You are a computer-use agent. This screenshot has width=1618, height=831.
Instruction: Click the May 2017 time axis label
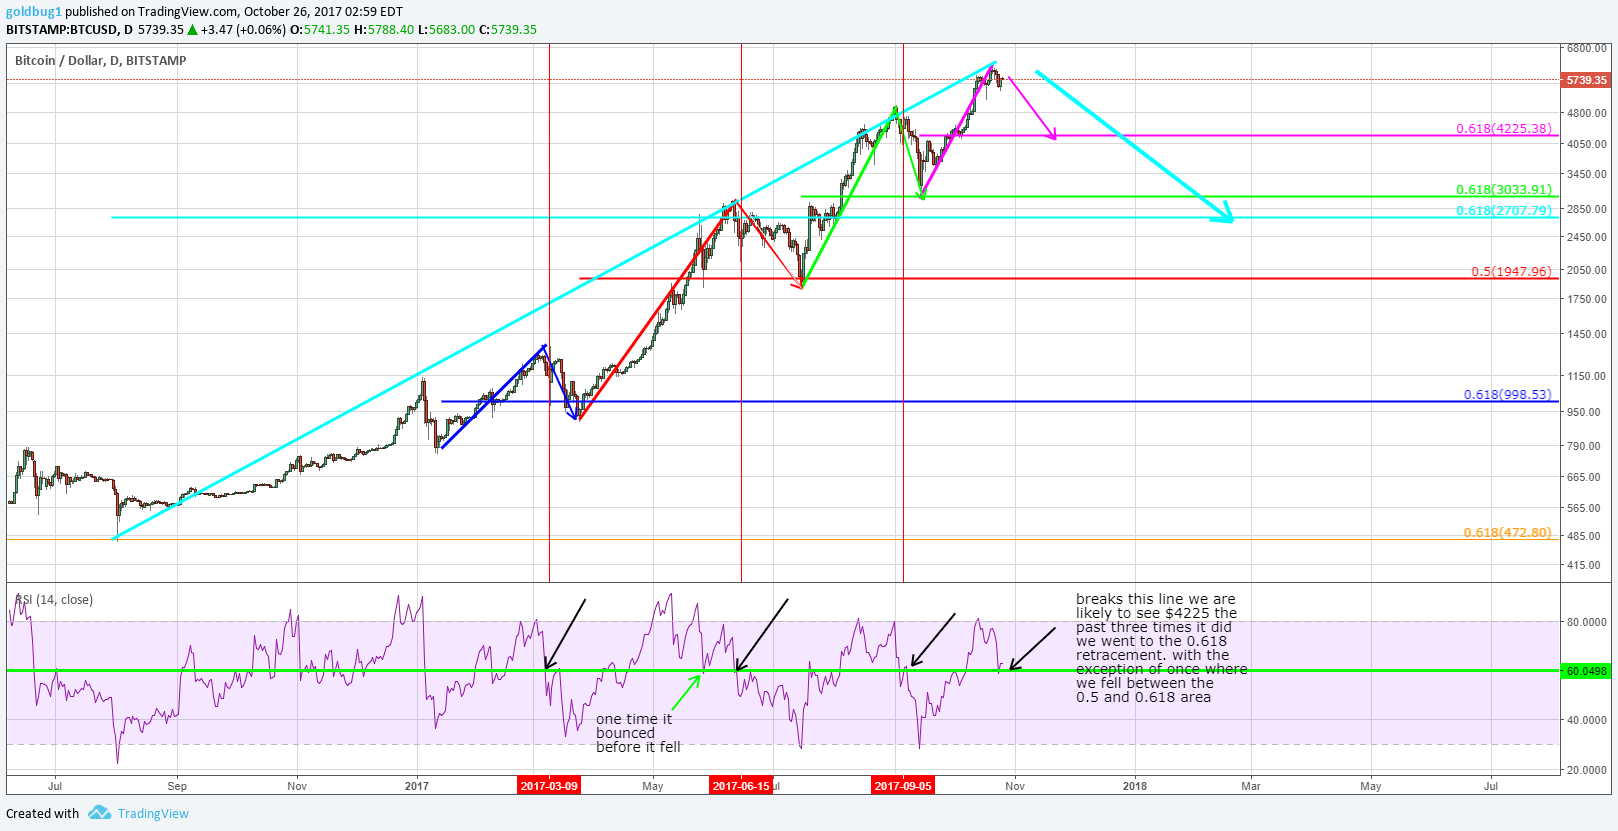653,786
